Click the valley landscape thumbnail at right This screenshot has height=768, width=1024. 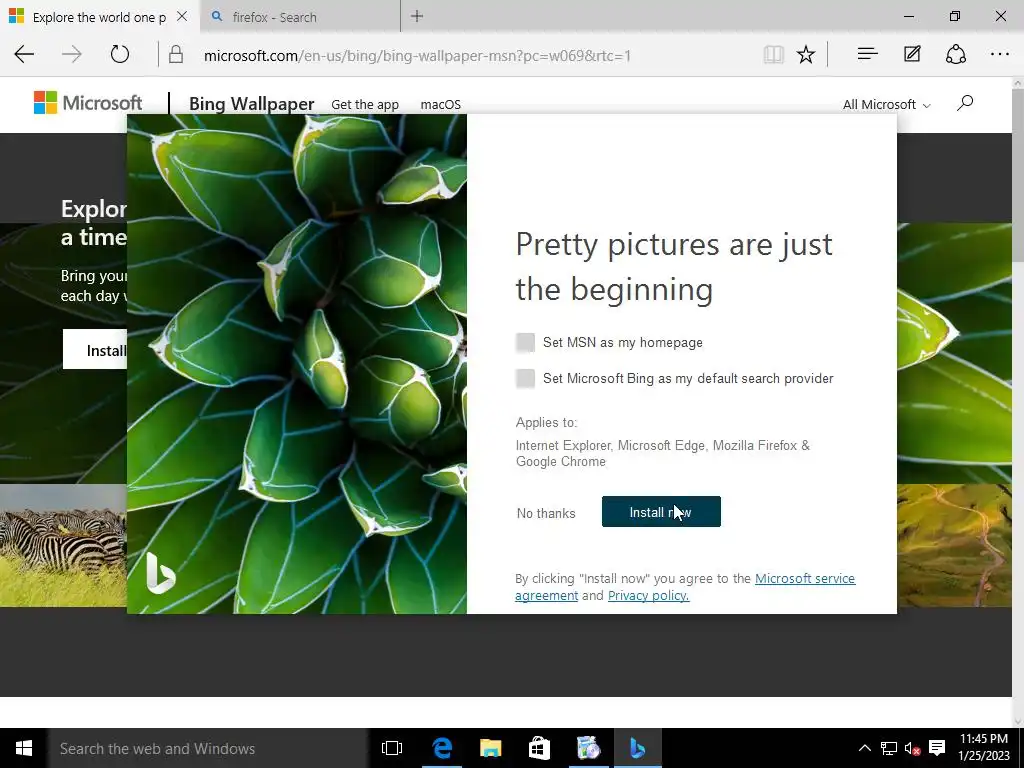point(954,545)
